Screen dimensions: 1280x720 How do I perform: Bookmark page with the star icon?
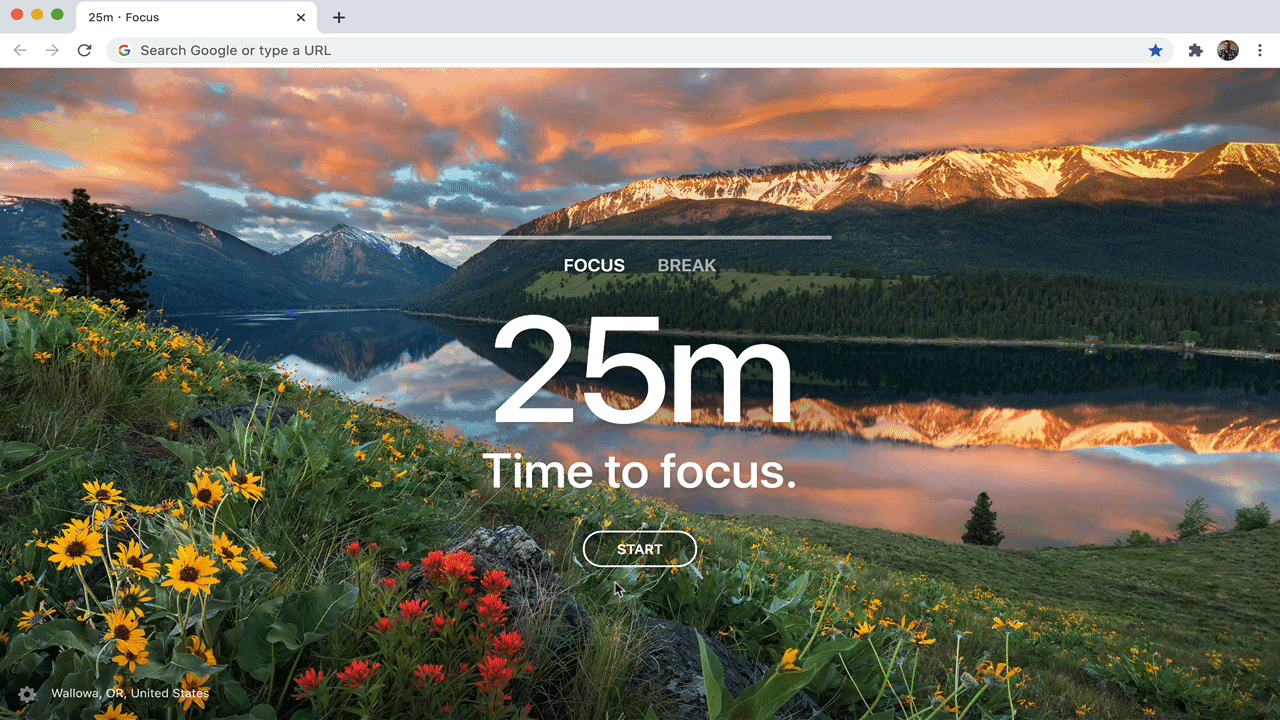click(x=1156, y=50)
